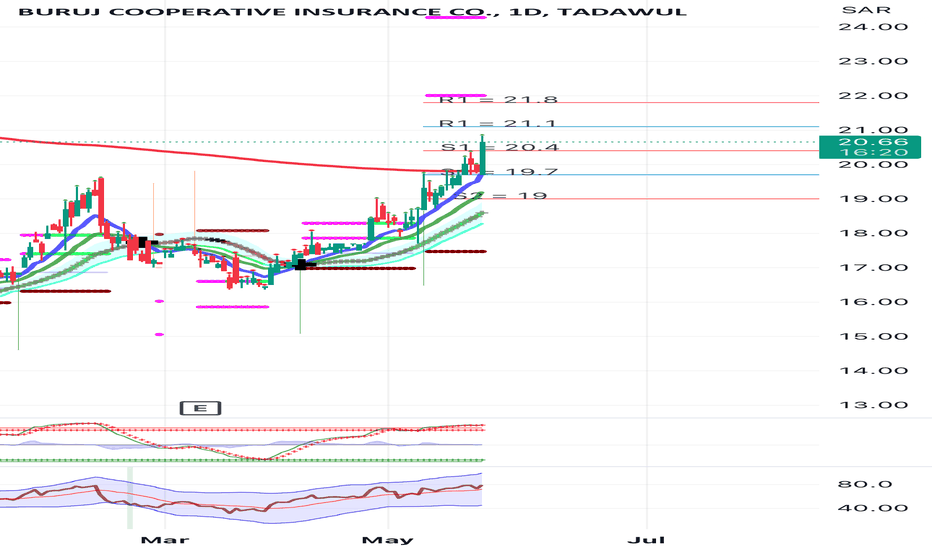The height and width of the screenshot is (550, 932).
Task: Click the 14.00 price axis label
Action: [x=873, y=371]
